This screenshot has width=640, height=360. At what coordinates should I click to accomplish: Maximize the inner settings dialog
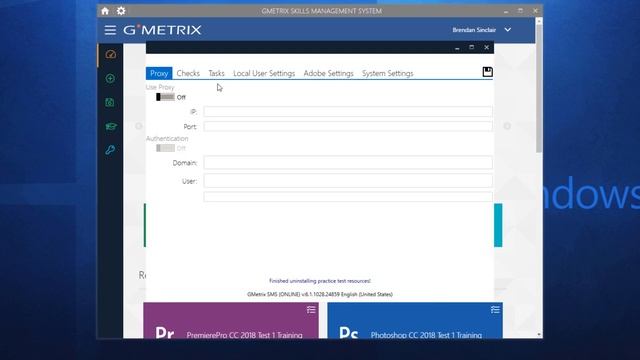tap(471, 47)
